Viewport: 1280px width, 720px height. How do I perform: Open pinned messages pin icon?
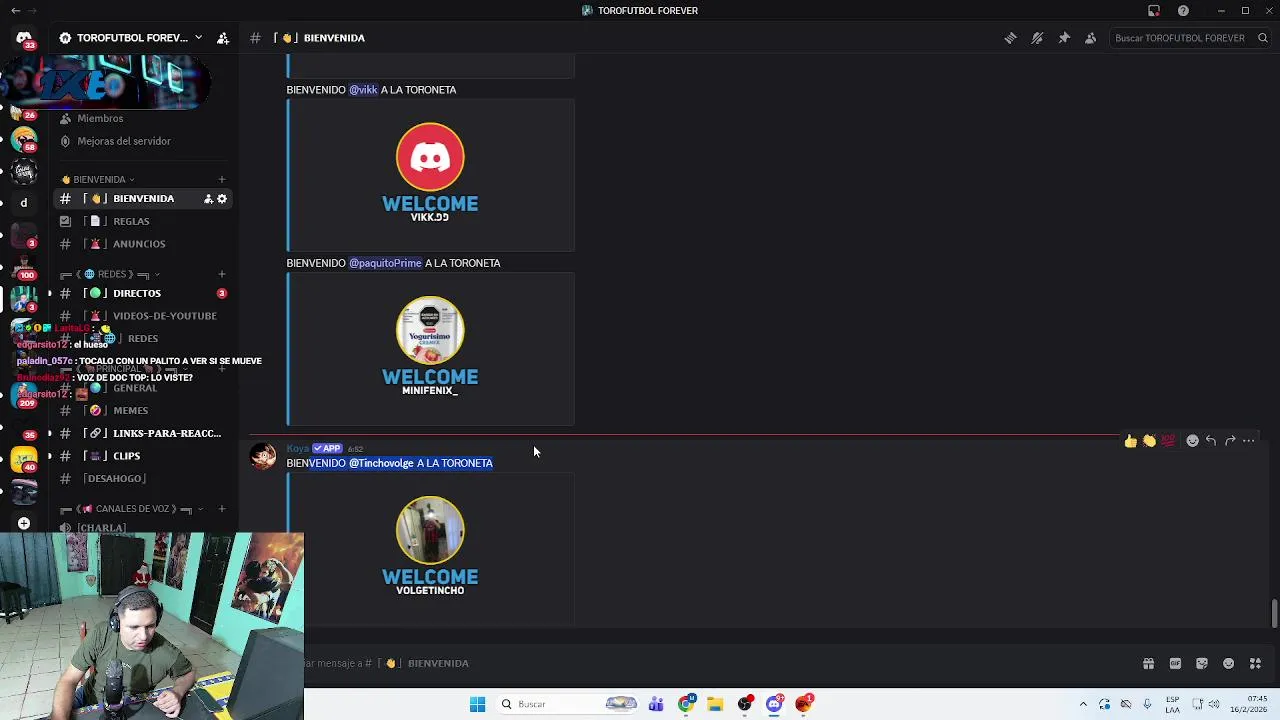coord(1064,38)
